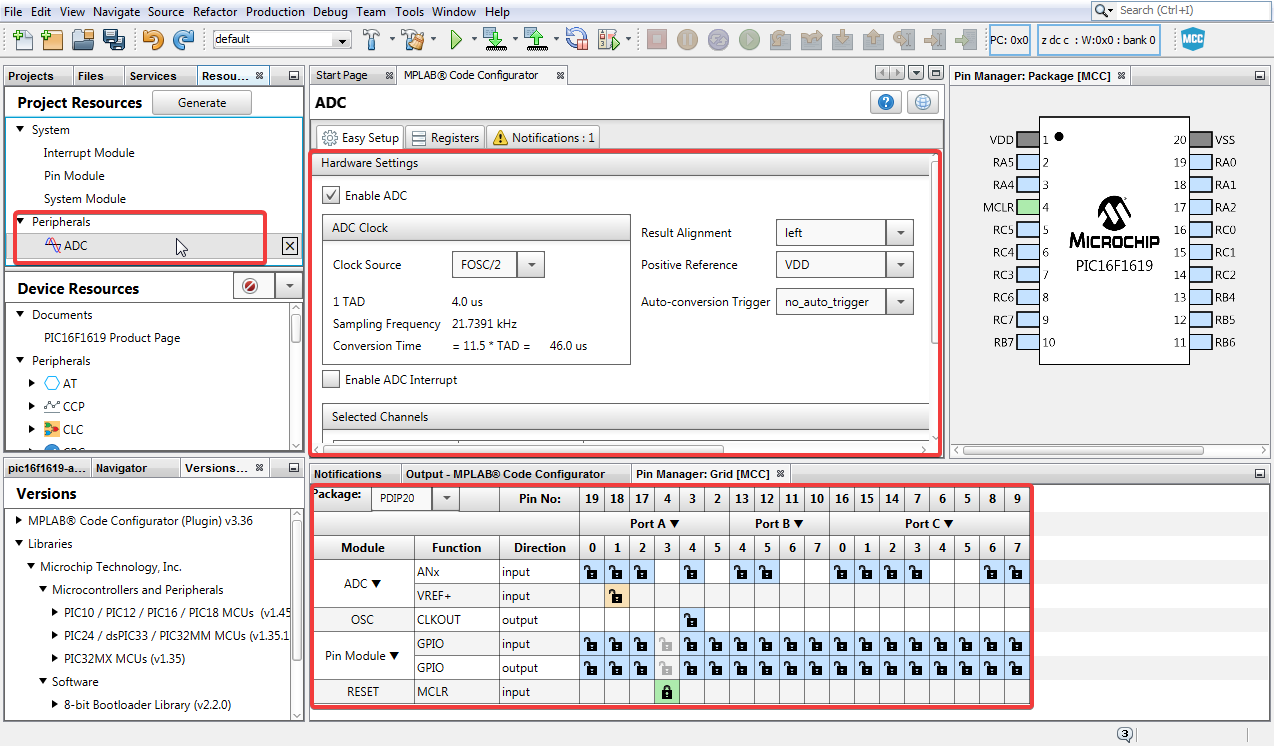Build the project with the hammer icon

(370, 40)
